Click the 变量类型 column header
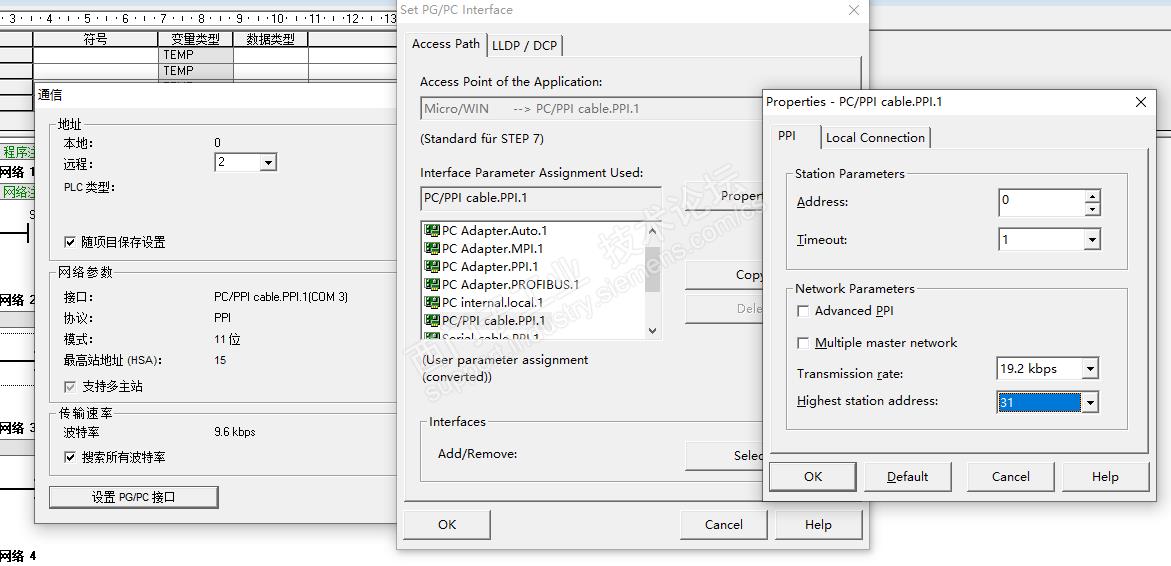This screenshot has height=566, width=1171. tap(196, 39)
